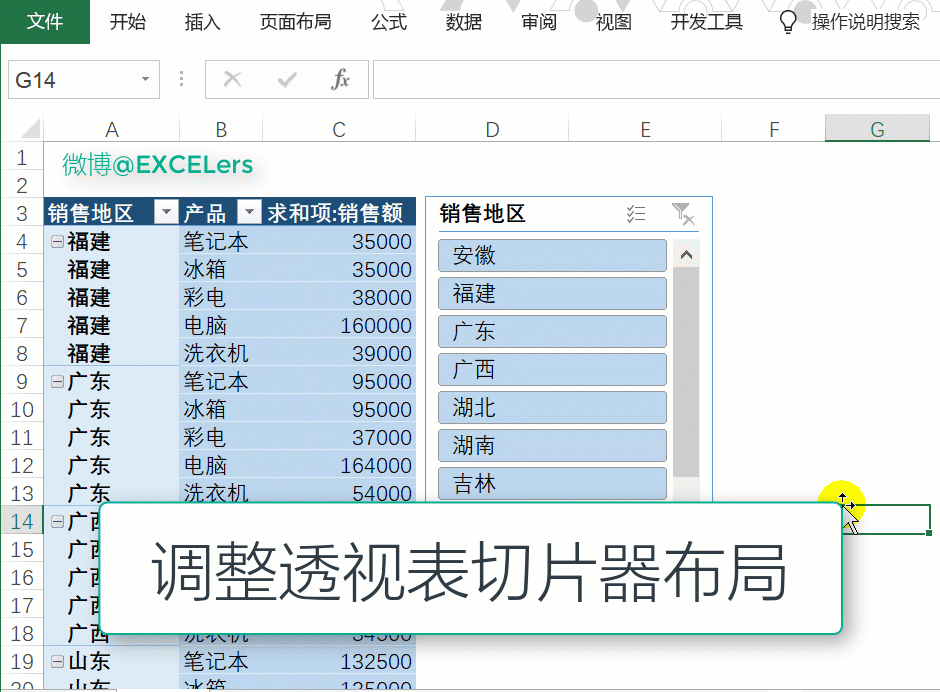Toggle the 吉林 slicer item
This screenshot has height=692, width=940.
(552, 484)
